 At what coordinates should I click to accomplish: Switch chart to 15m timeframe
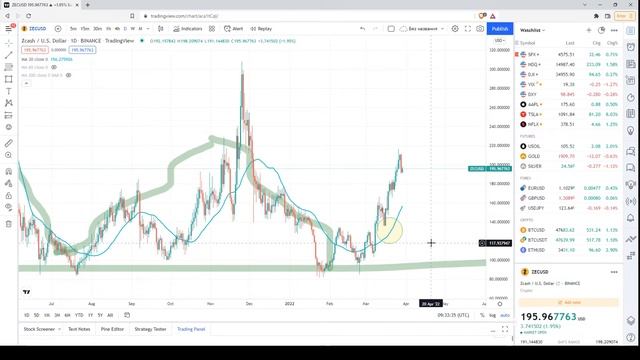coord(84,29)
